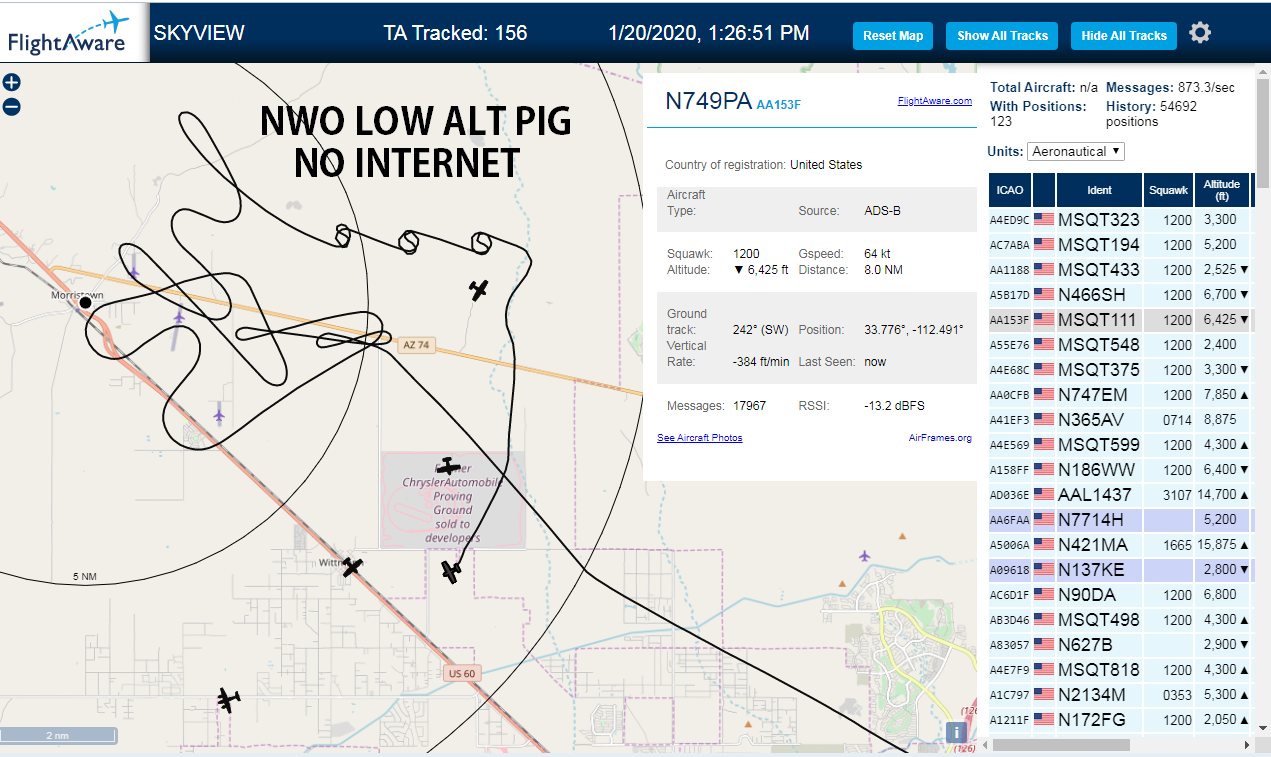Select MSQT433 row in aircraft table
The image size is (1271, 757).
1119,269
